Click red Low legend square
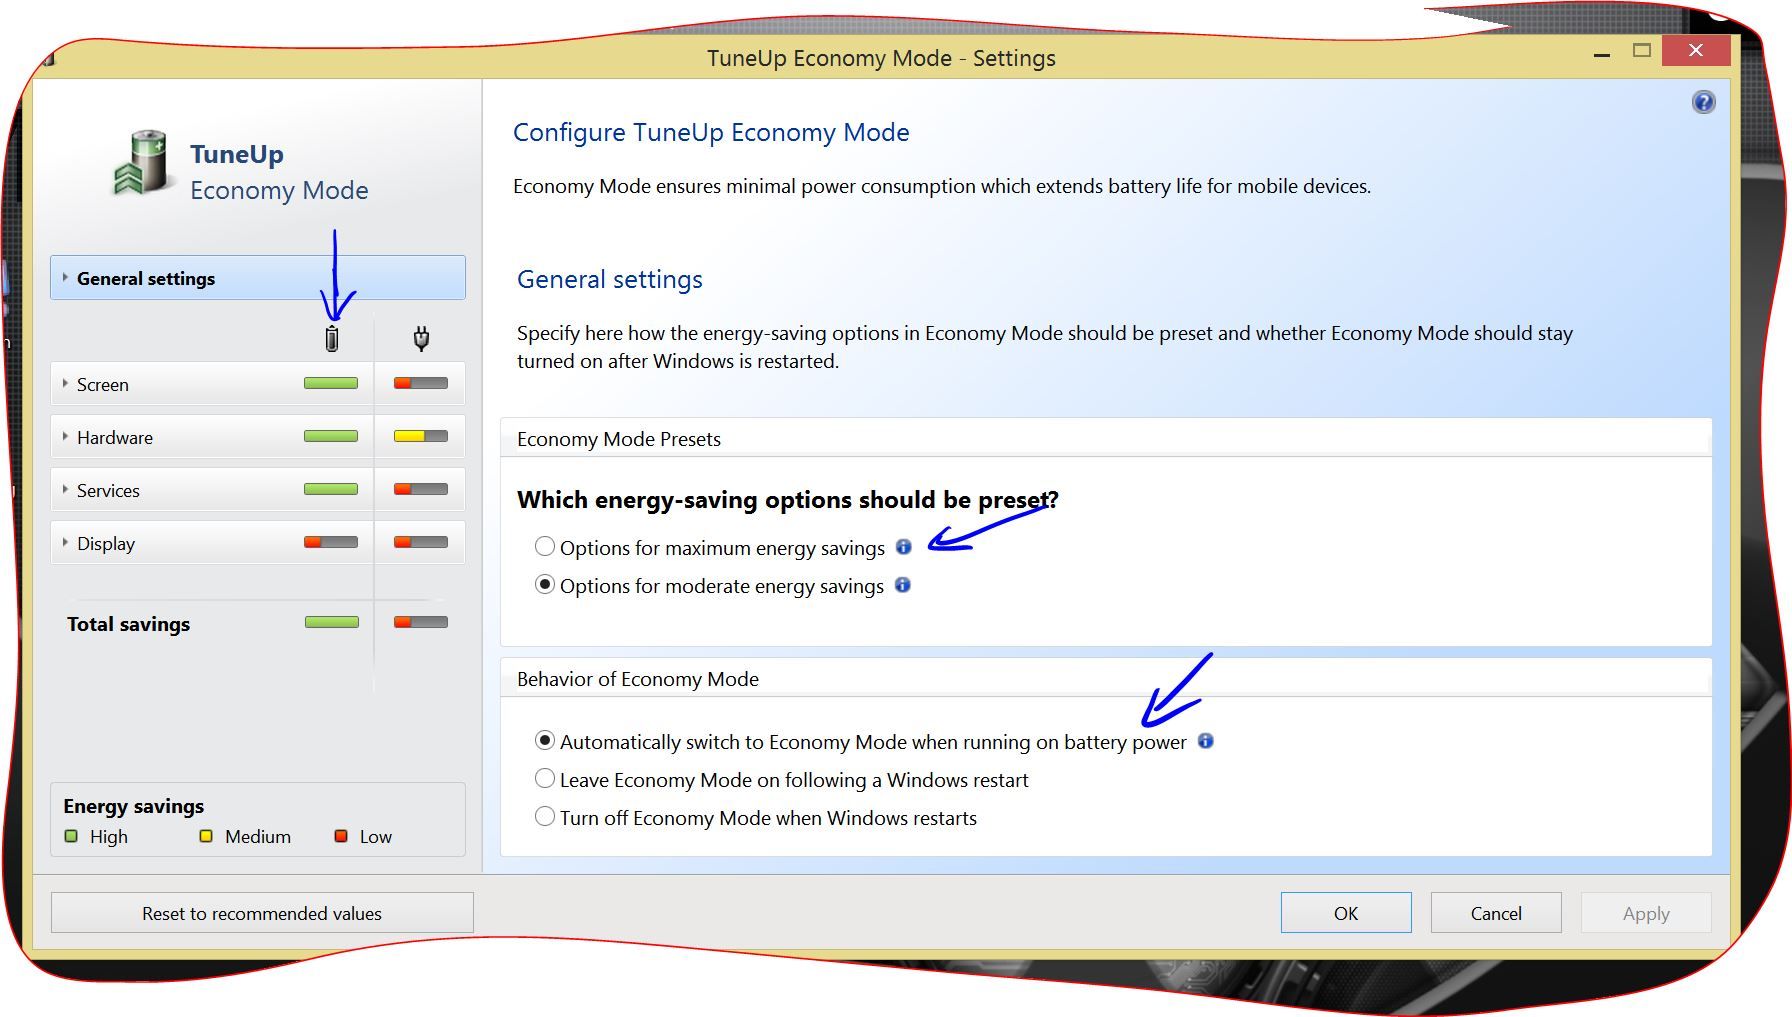 point(341,836)
